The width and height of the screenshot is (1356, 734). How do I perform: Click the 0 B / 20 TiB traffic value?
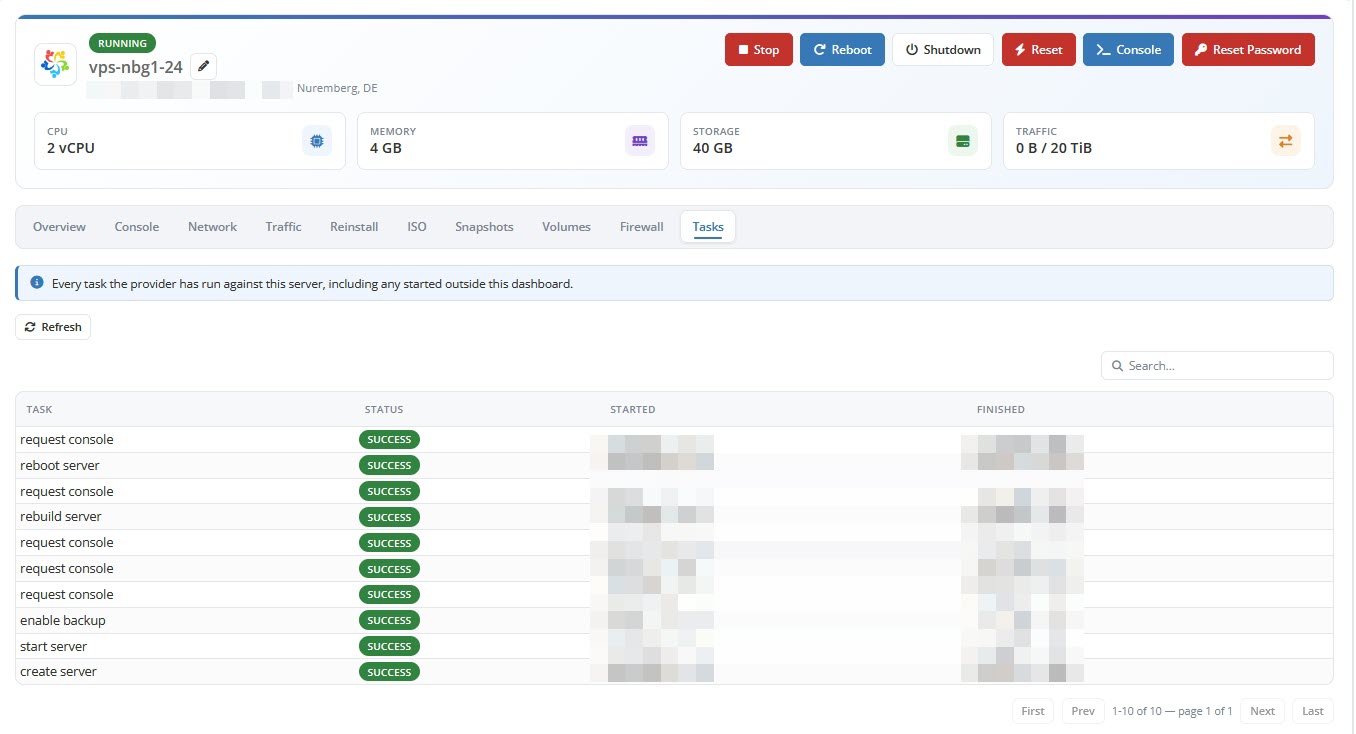coord(1054,148)
